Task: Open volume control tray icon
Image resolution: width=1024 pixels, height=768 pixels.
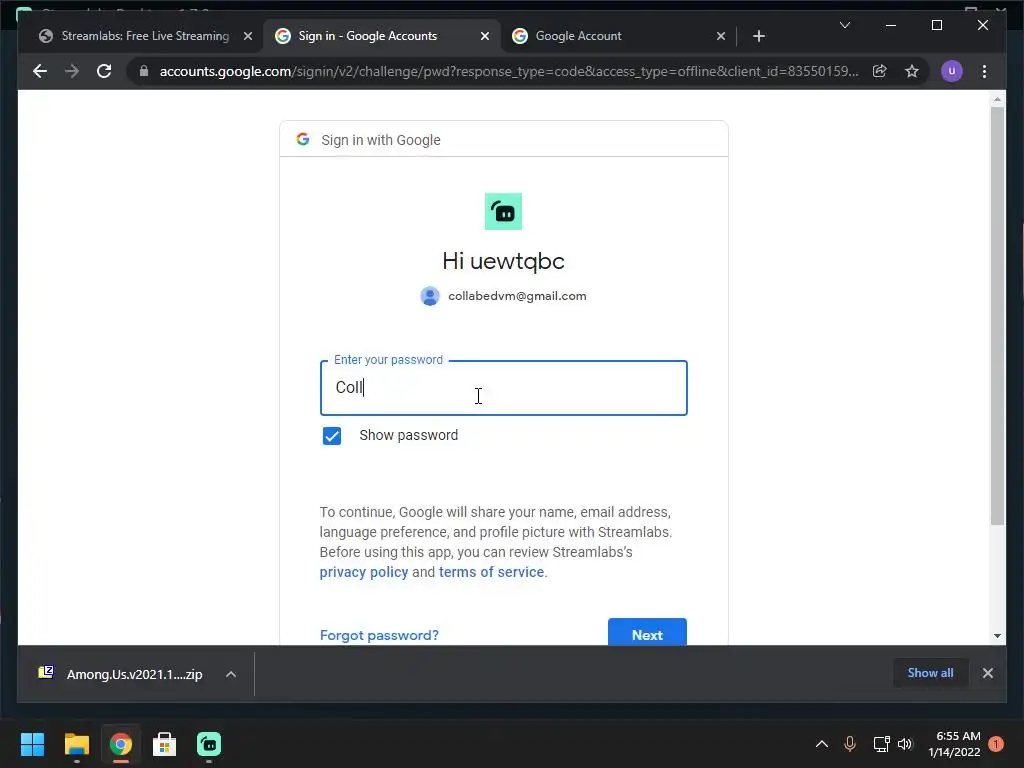Action: point(904,744)
